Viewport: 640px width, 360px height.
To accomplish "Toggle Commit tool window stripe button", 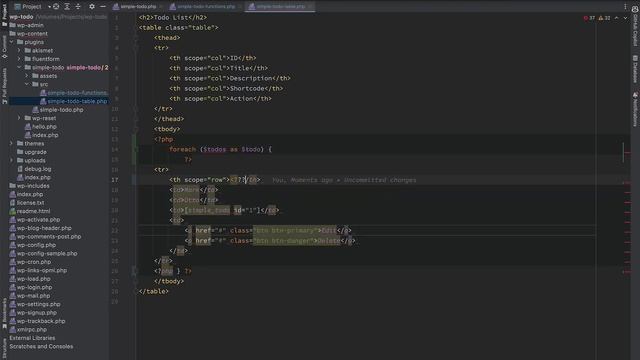I will pyautogui.click(x=4, y=46).
